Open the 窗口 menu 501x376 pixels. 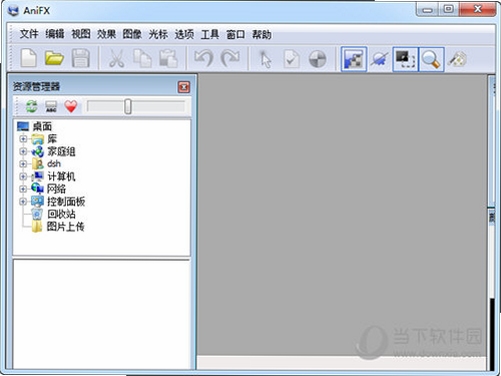(236, 34)
